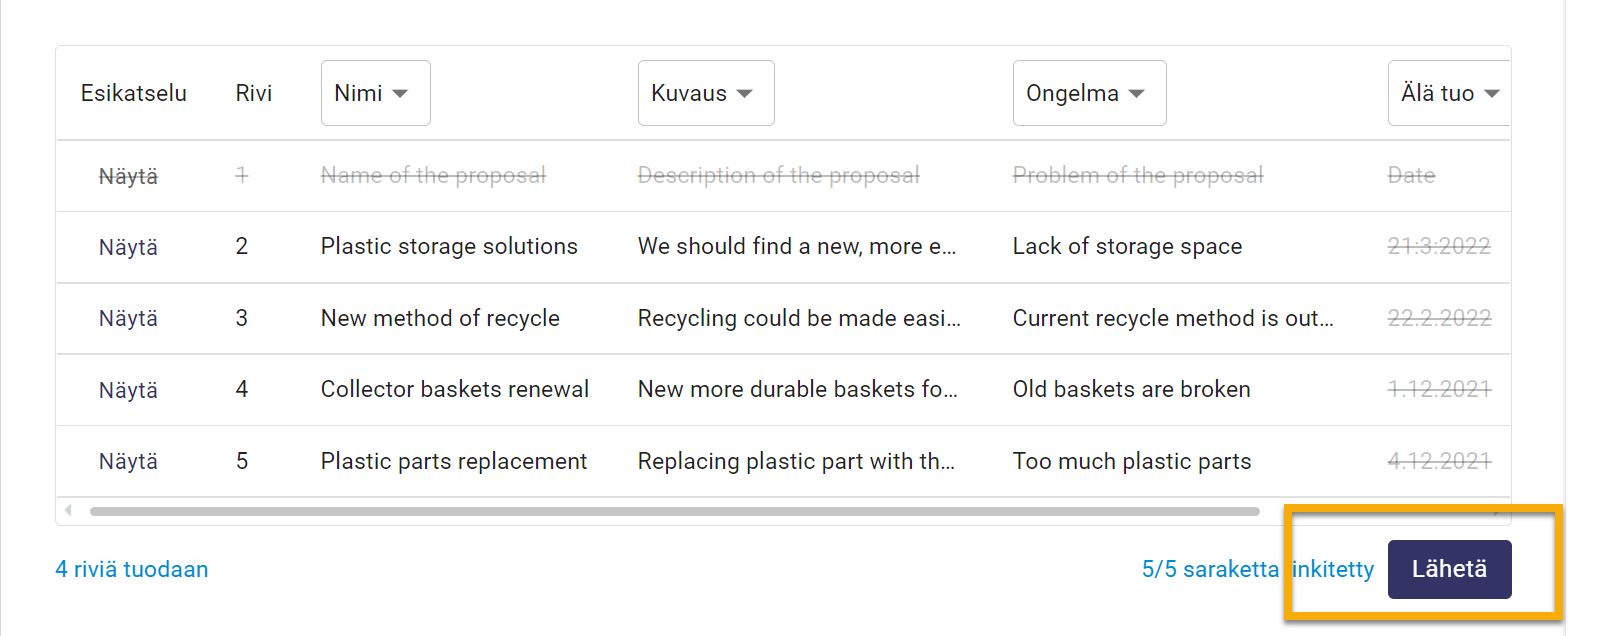Click Näytä preview for row 5
The image size is (1622, 636).
coord(128,461)
